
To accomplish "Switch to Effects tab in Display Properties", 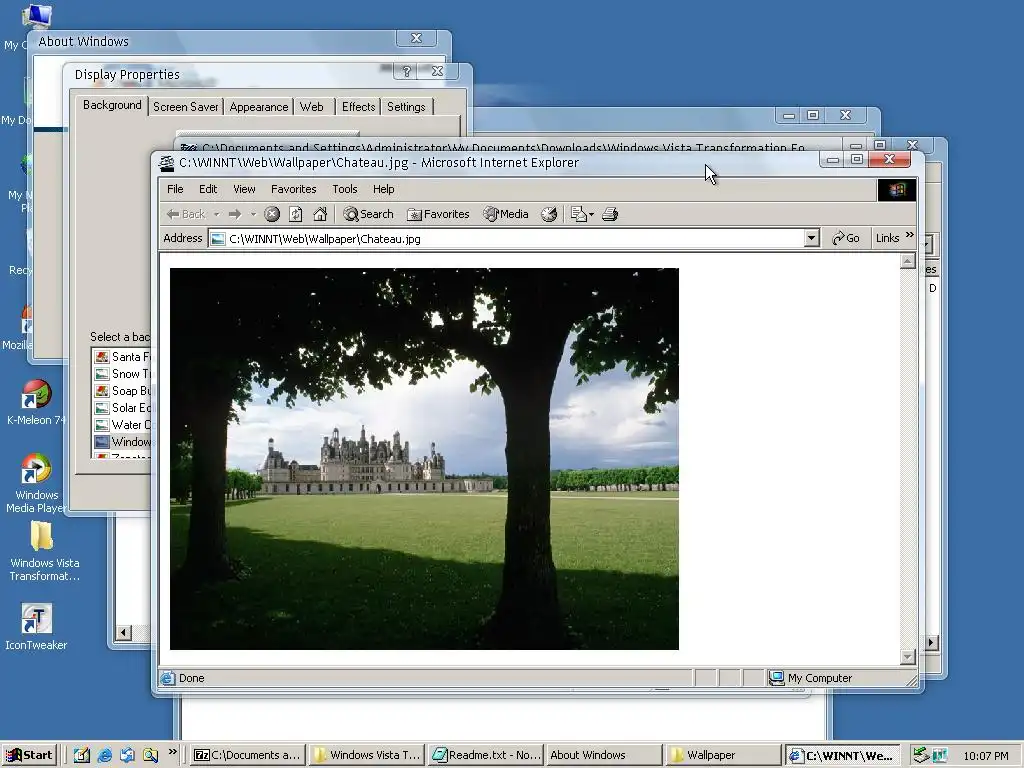I will (359, 107).
